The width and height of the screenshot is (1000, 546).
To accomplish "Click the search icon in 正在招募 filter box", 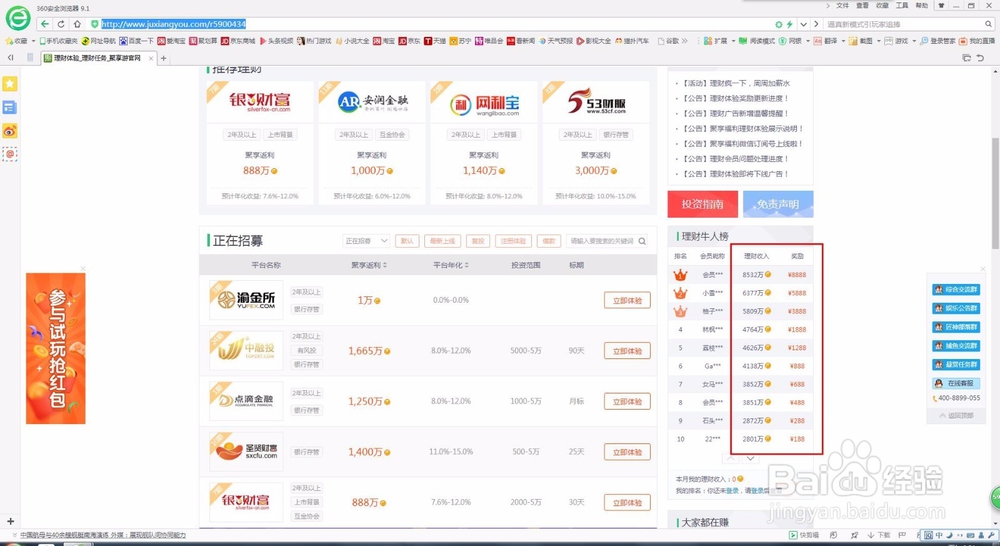I will pos(642,241).
